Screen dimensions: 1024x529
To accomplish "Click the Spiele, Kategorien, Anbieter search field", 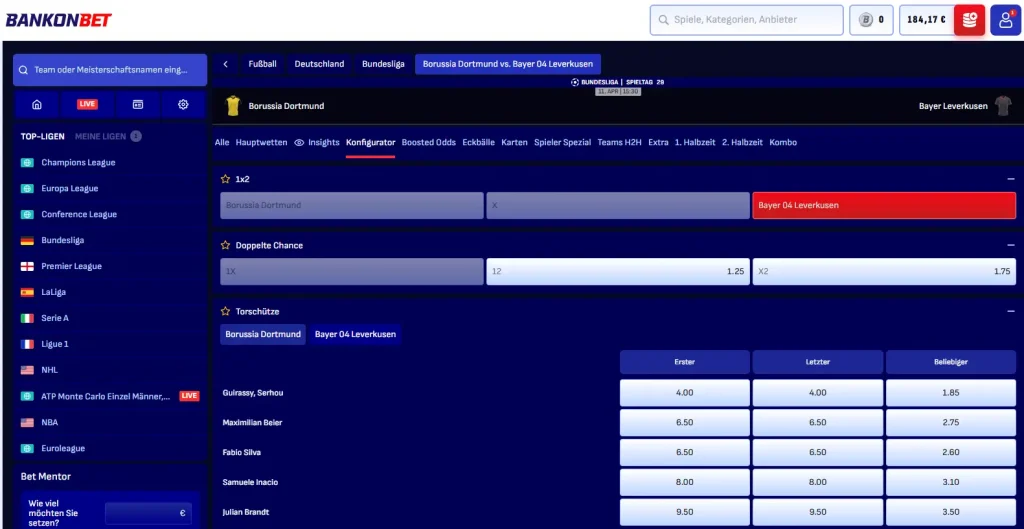I will click(746, 20).
